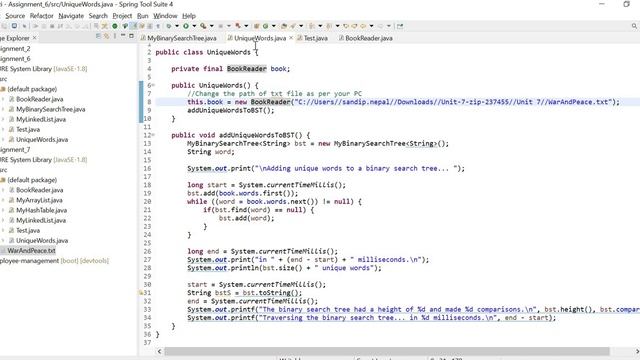The height and width of the screenshot is (360, 640).
Task: Open the External Tools dropdown arrow
Action: 211,26
